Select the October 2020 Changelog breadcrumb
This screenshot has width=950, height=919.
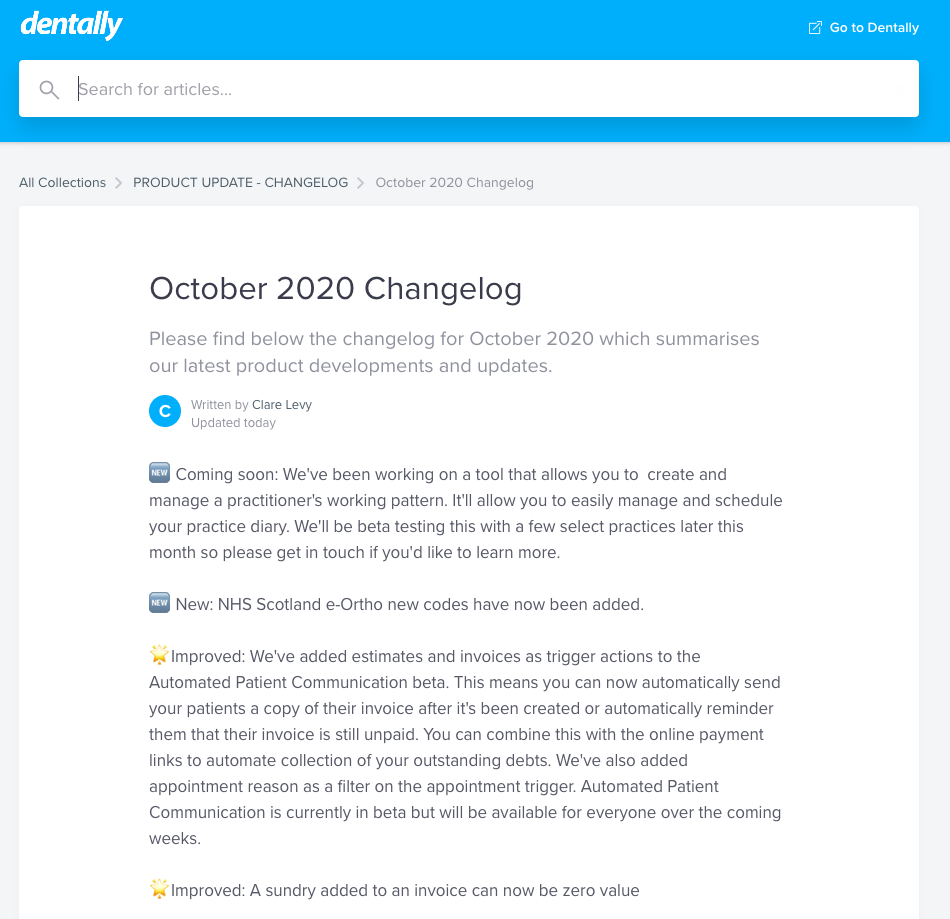pyautogui.click(x=454, y=183)
